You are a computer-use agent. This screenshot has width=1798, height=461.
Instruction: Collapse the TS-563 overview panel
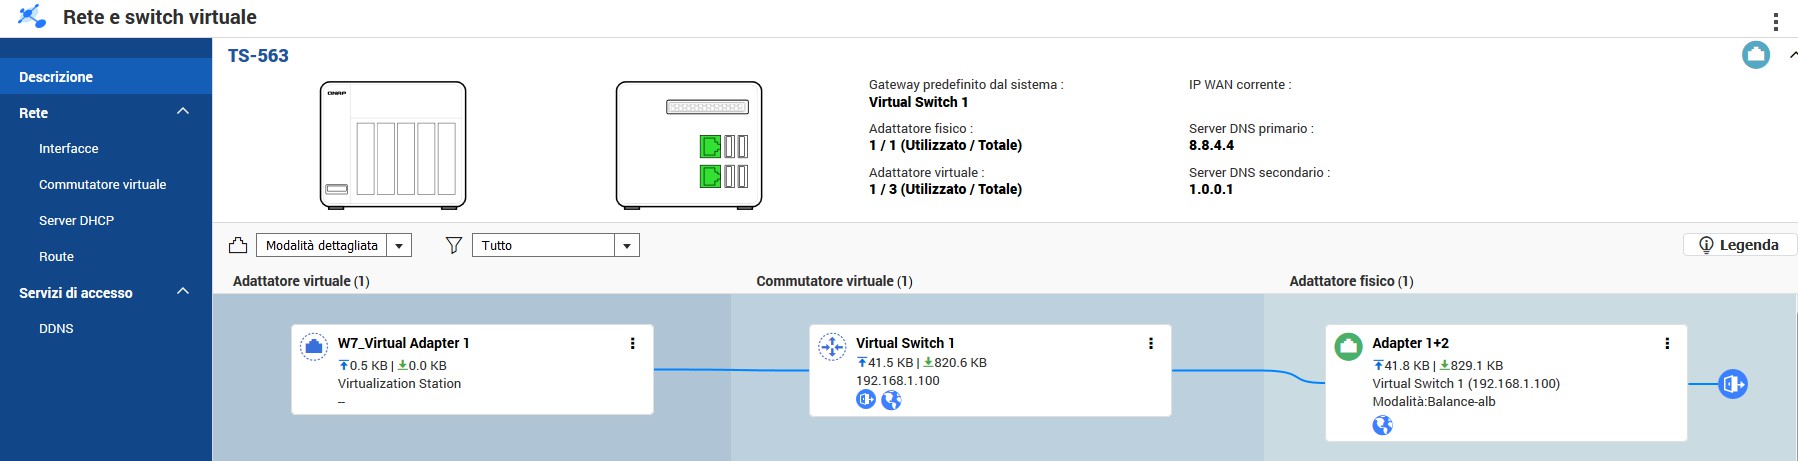click(1791, 55)
